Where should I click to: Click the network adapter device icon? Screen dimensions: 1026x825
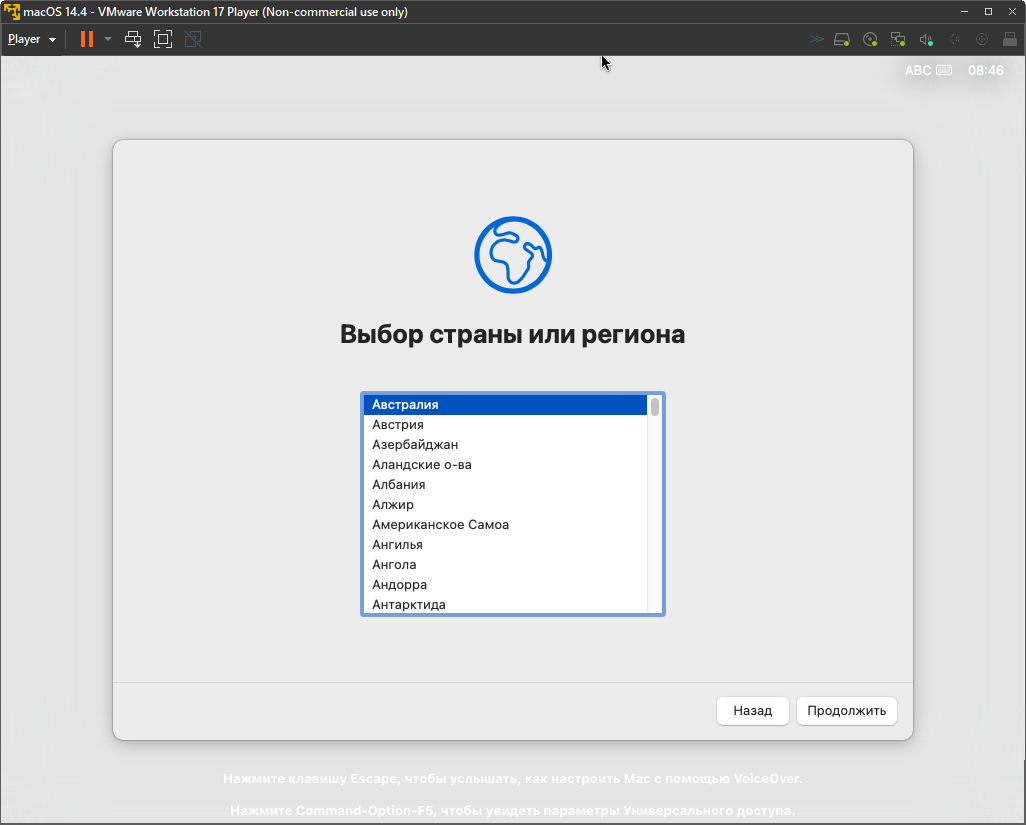pyautogui.click(x=898, y=39)
